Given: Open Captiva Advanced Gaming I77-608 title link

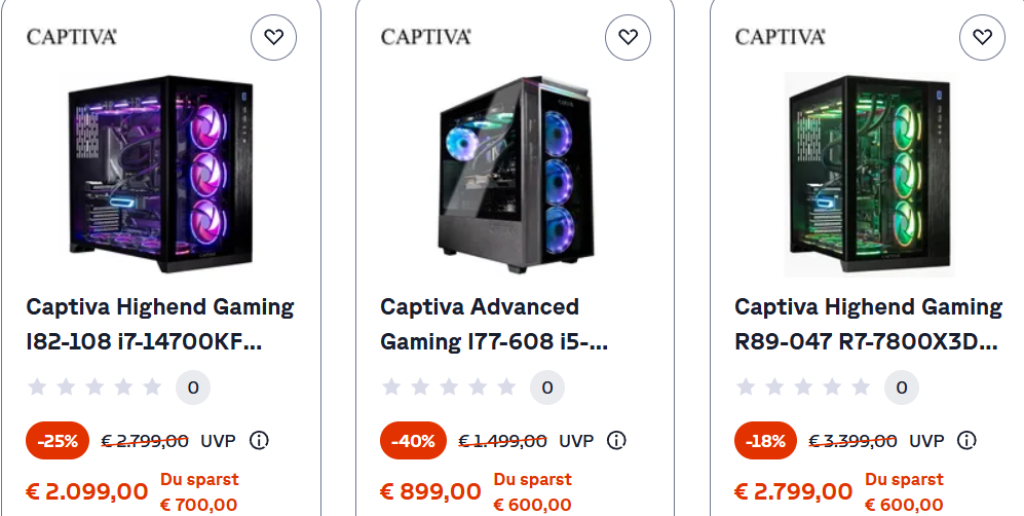Looking at the screenshot, I should (x=494, y=324).
